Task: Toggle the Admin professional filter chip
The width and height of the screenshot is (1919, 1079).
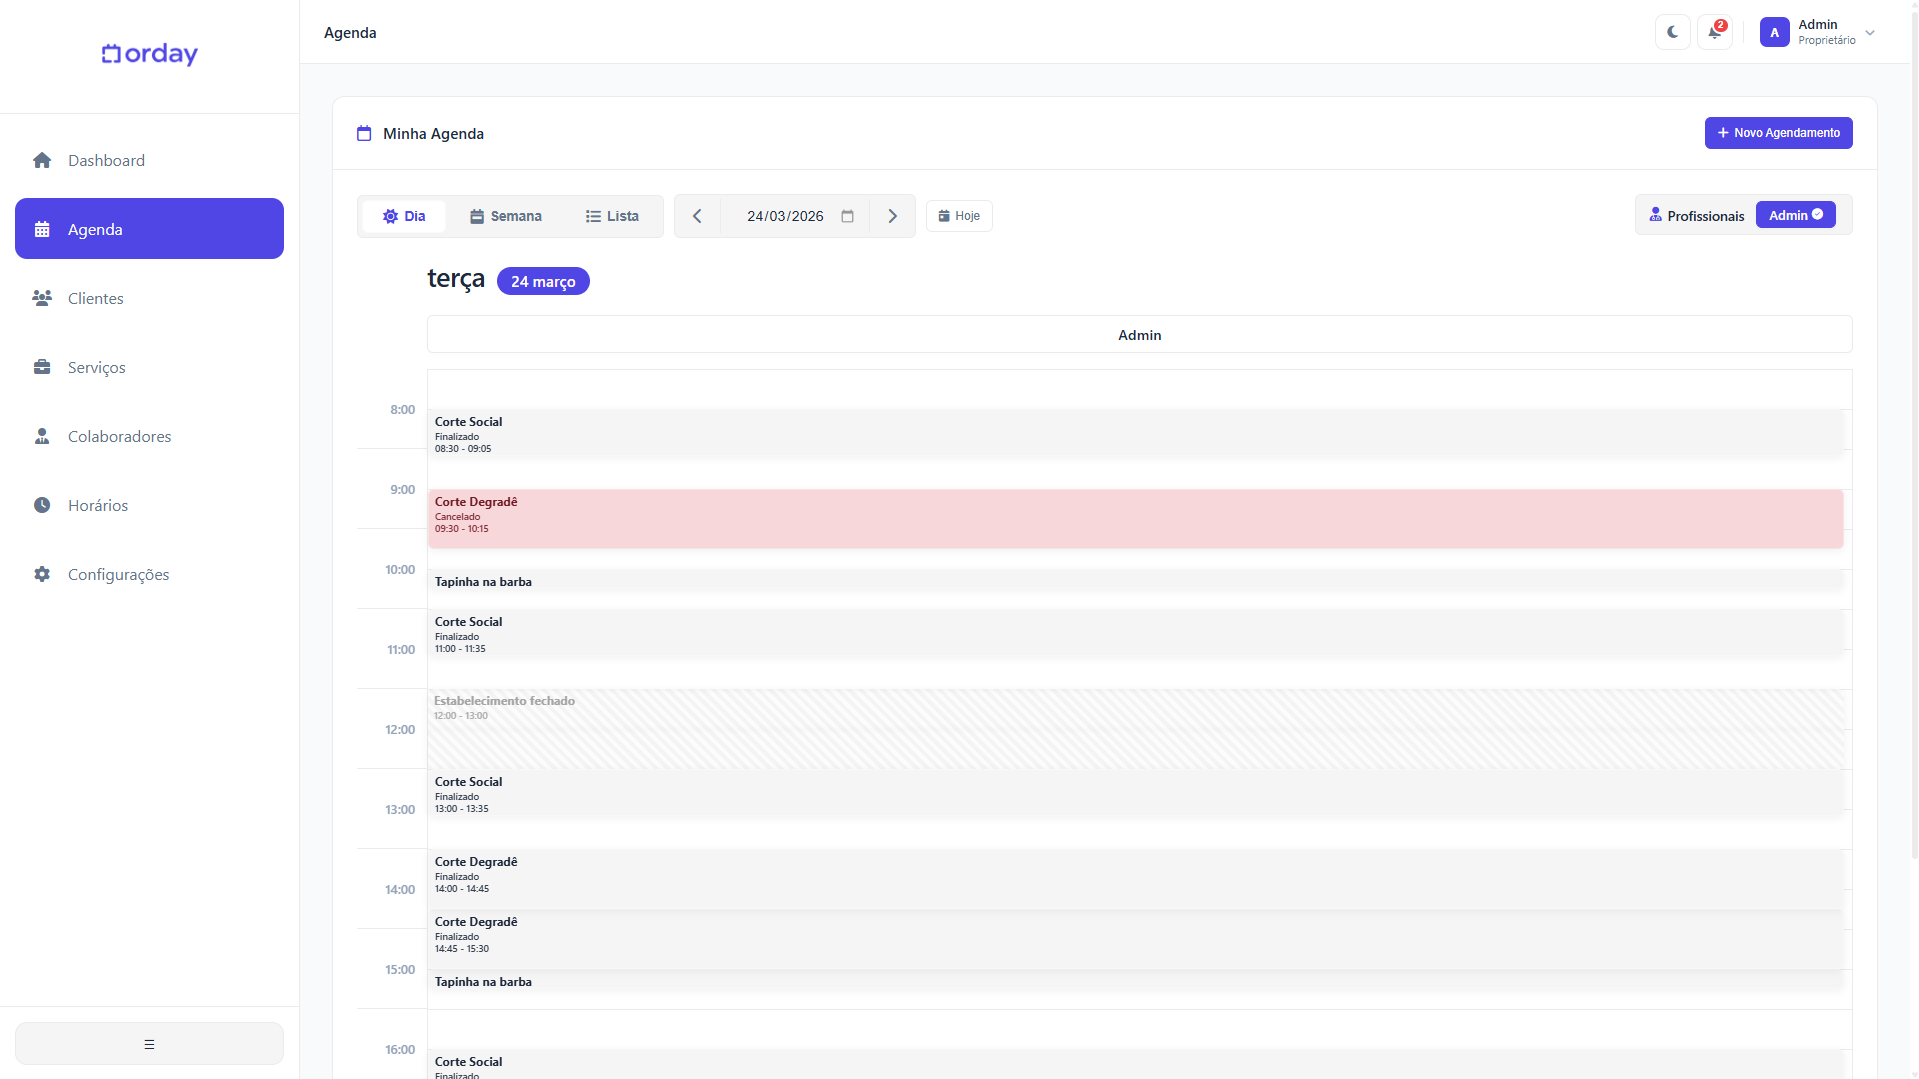Action: (x=1795, y=215)
